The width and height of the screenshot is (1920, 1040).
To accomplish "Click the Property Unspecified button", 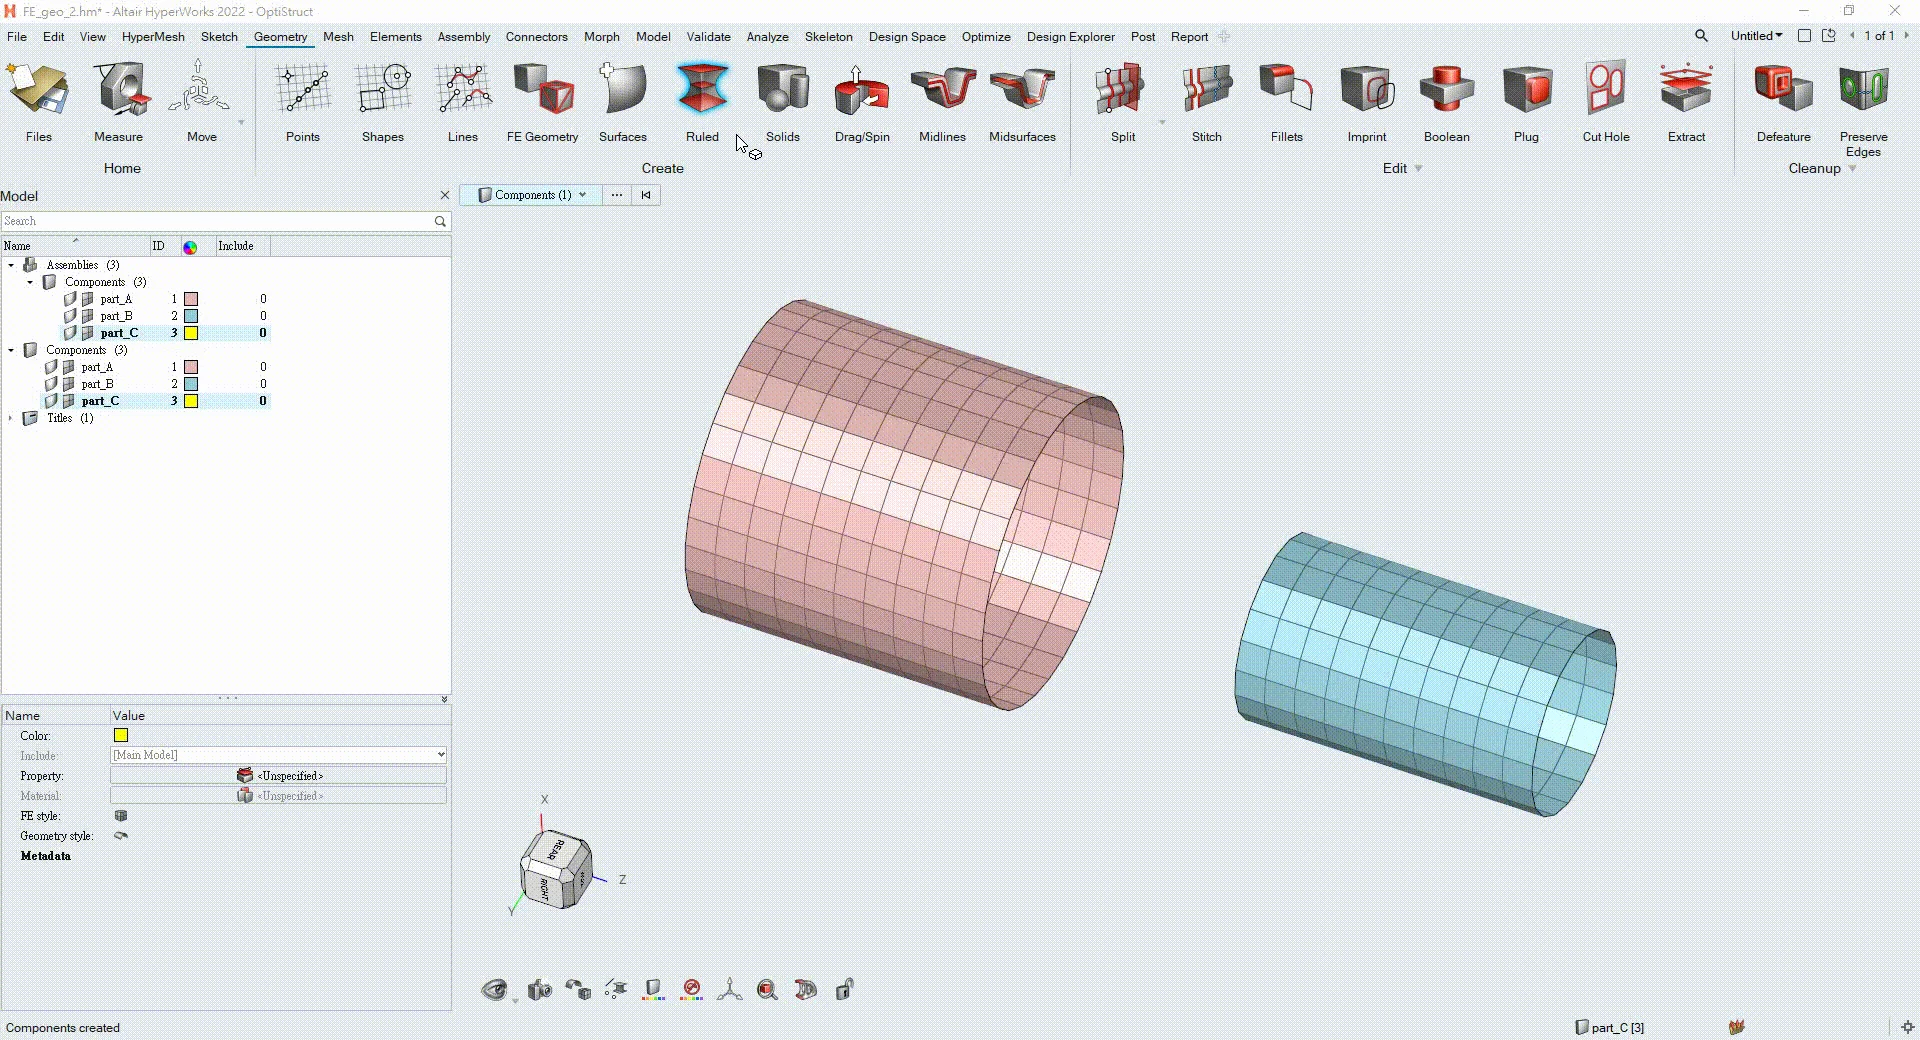I will [278, 776].
